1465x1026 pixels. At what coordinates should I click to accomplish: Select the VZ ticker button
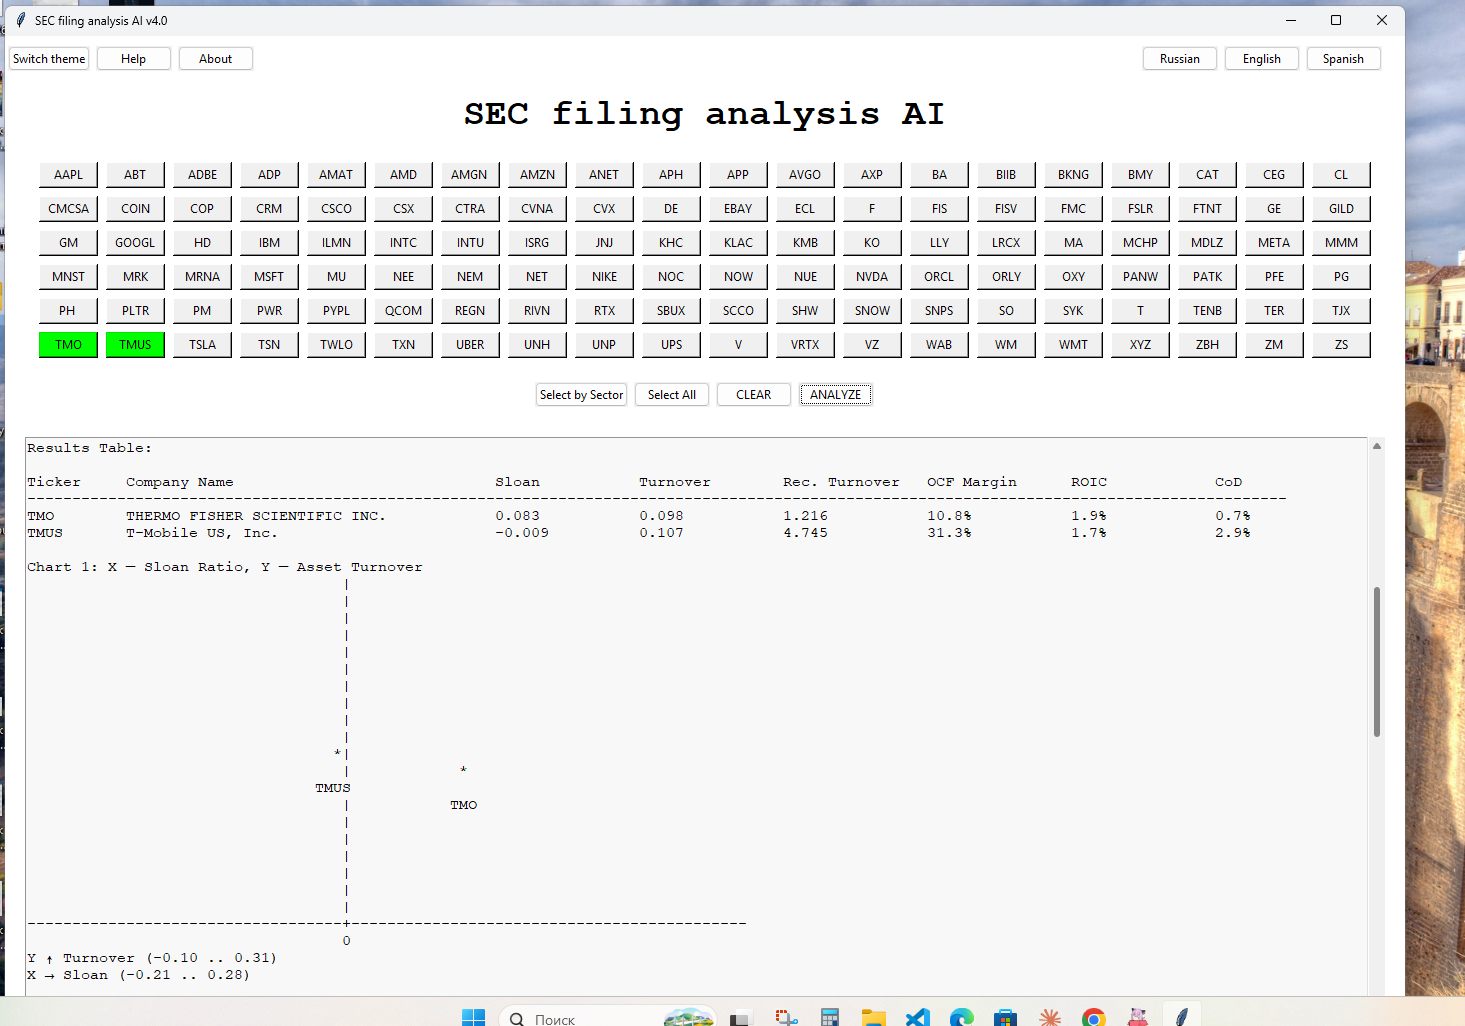tap(872, 345)
